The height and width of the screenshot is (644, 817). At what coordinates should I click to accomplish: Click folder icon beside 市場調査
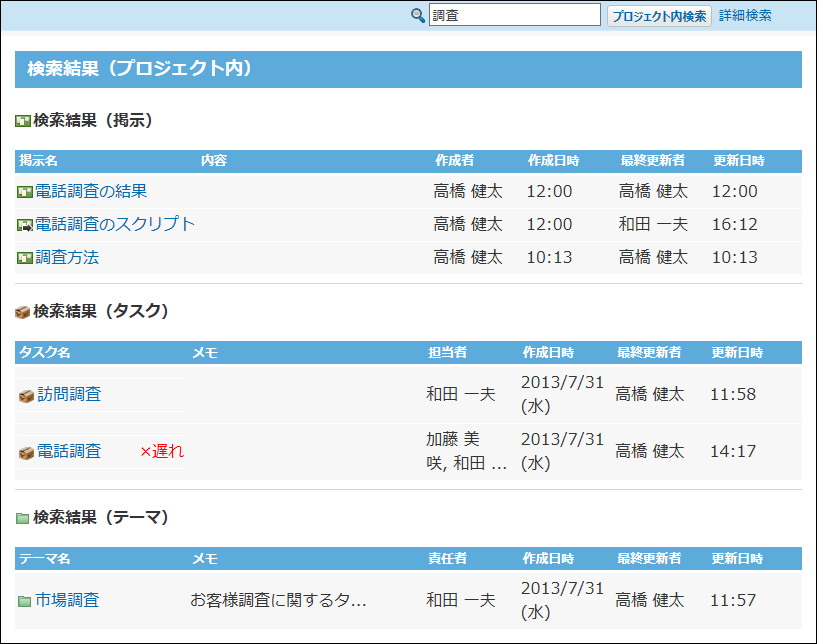click(25, 602)
